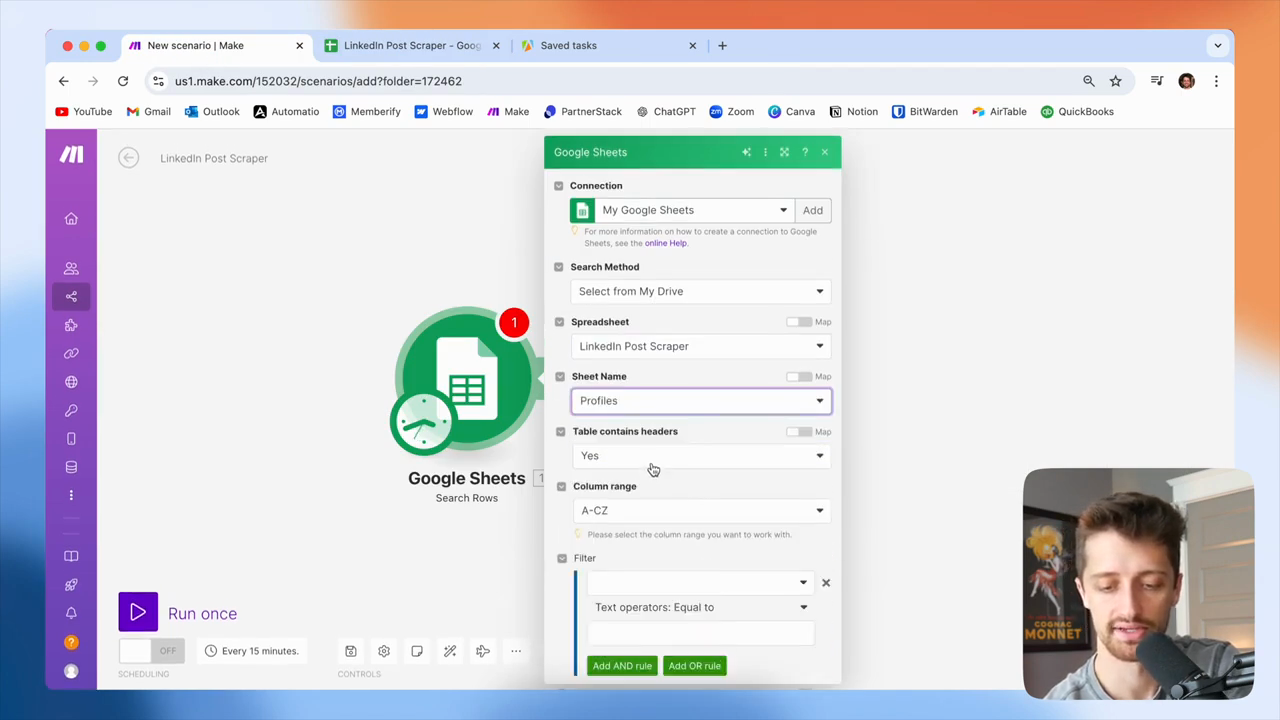Toggle the Filter section checkbox

click(x=562, y=558)
